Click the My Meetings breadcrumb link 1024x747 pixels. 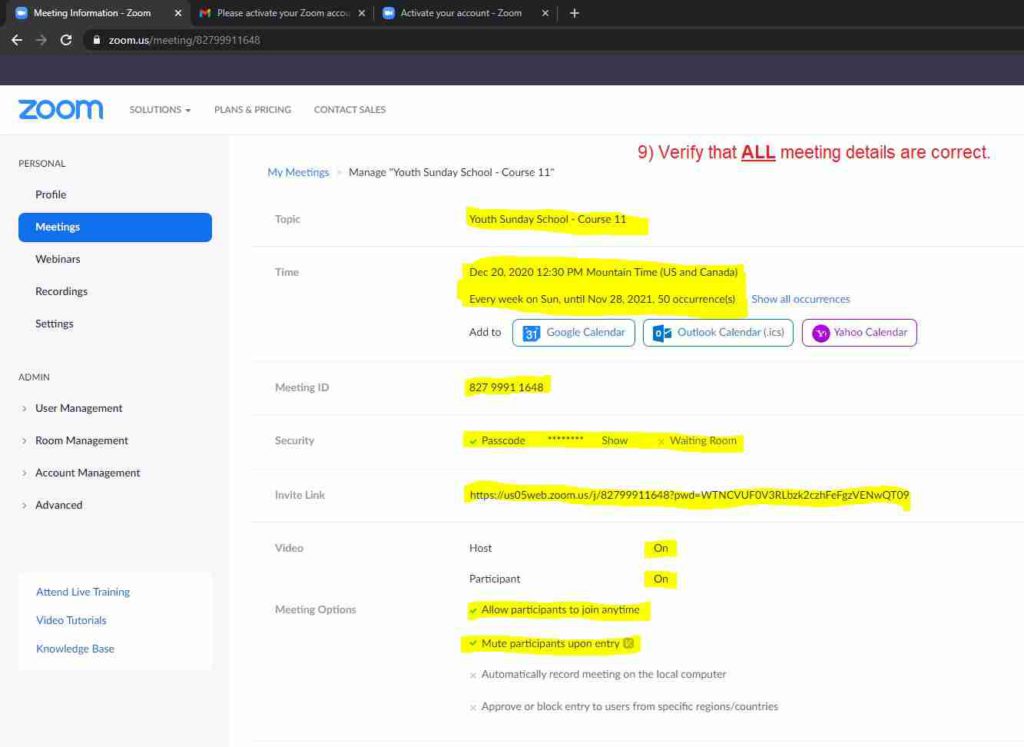coord(298,172)
